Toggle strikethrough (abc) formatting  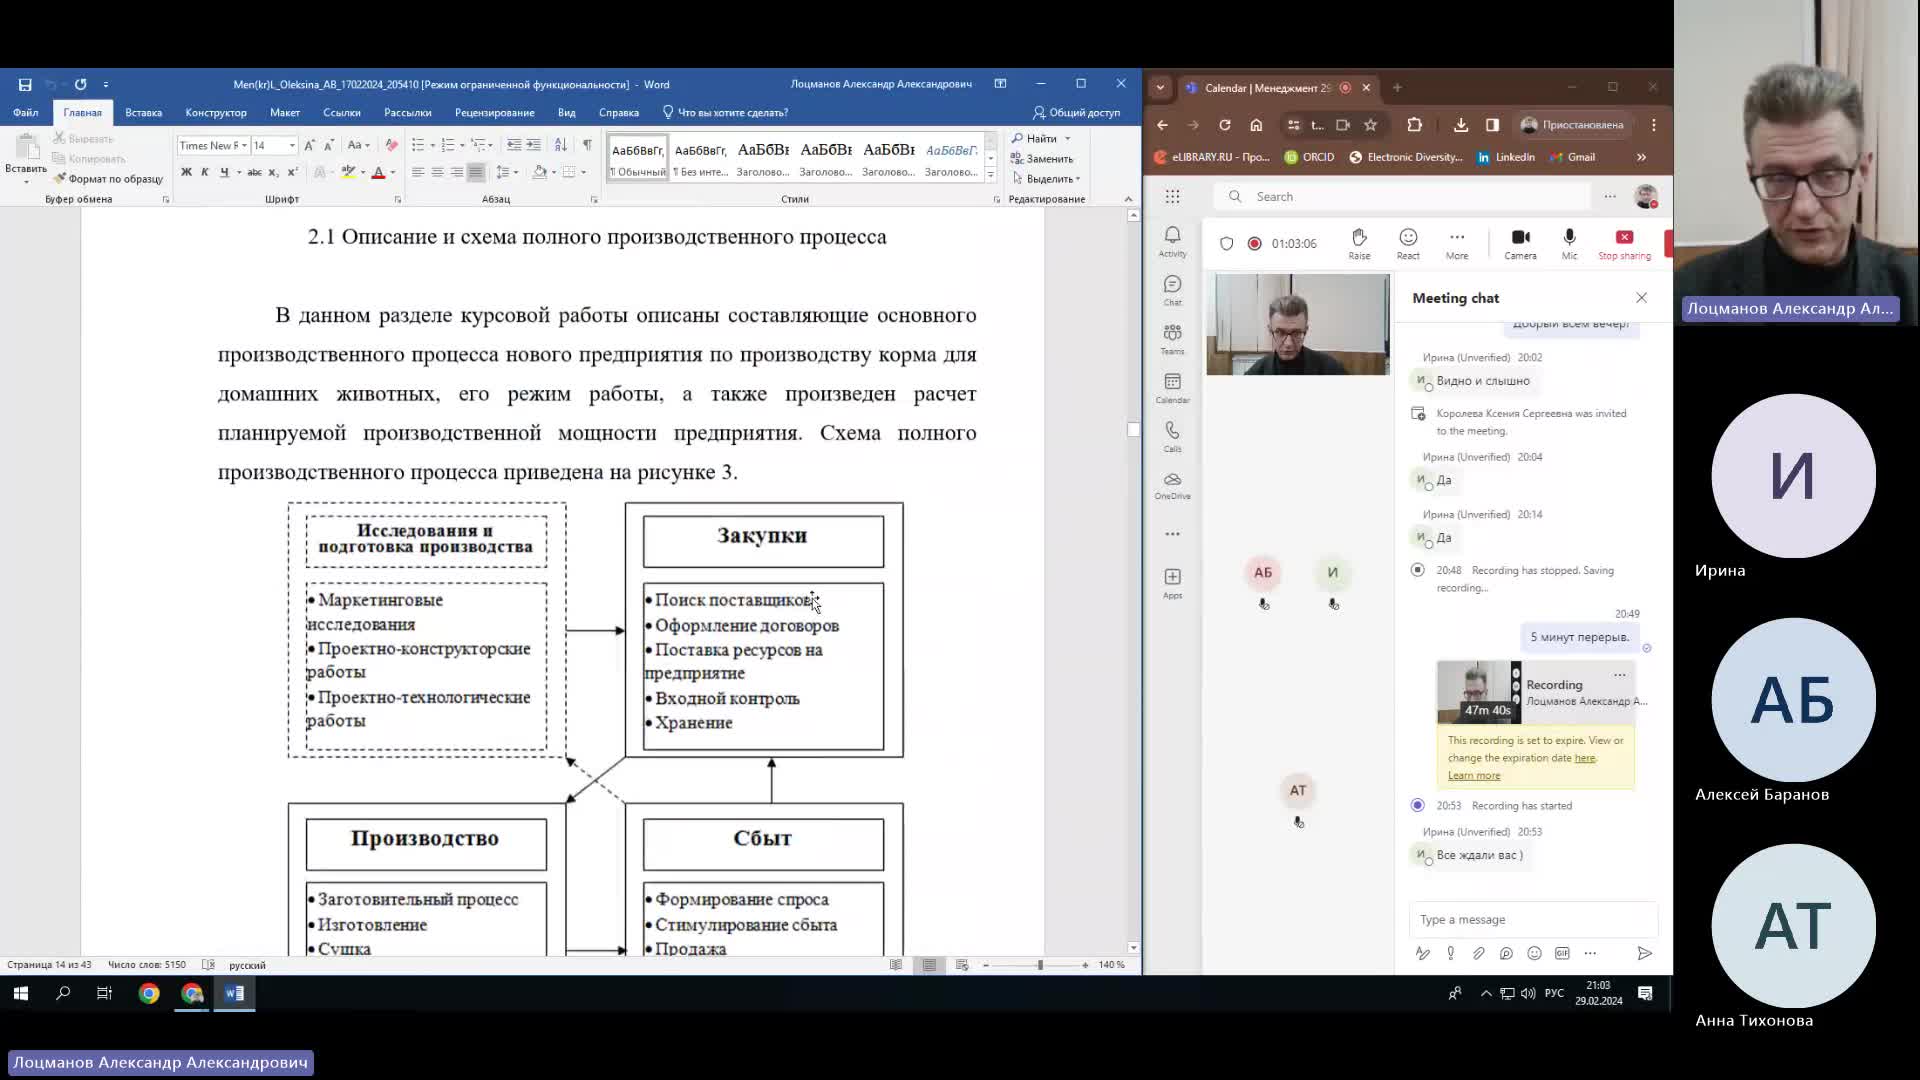tap(254, 172)
